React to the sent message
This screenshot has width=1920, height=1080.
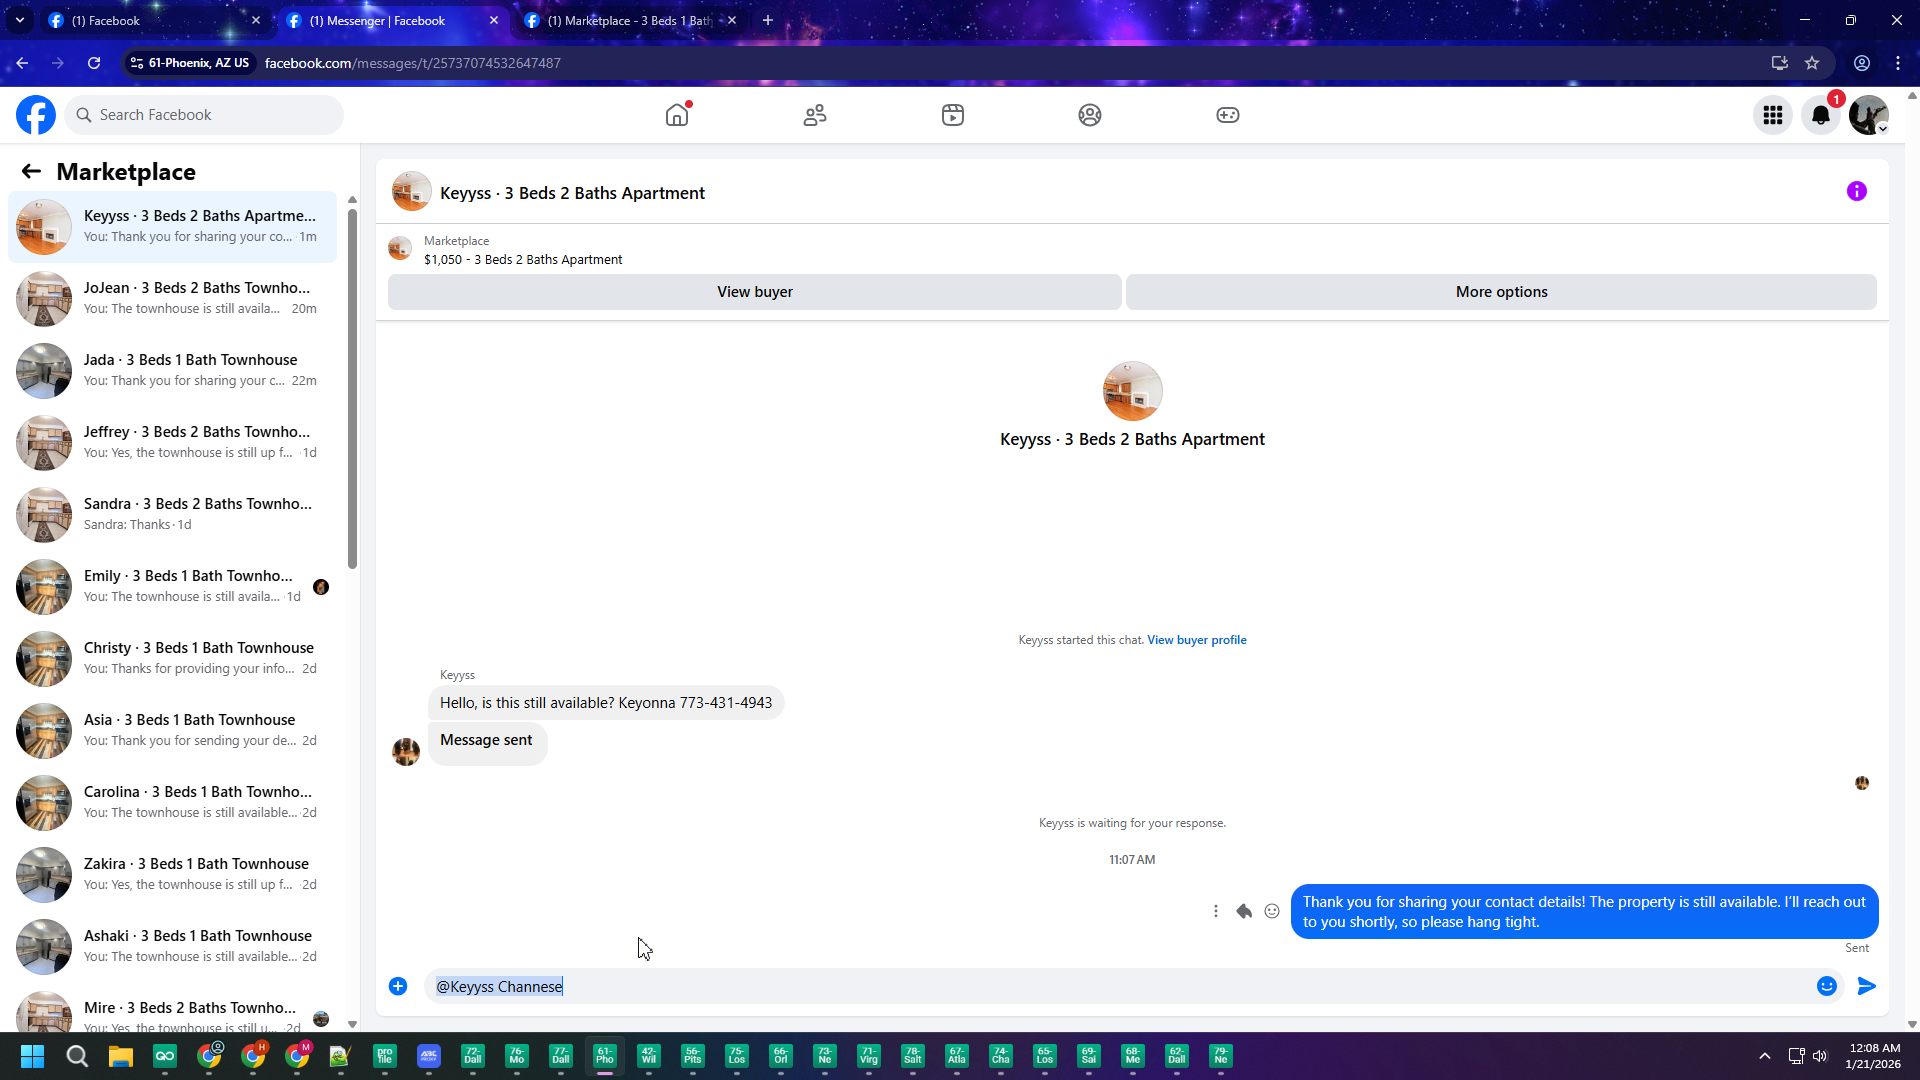tap(1272, 911)
